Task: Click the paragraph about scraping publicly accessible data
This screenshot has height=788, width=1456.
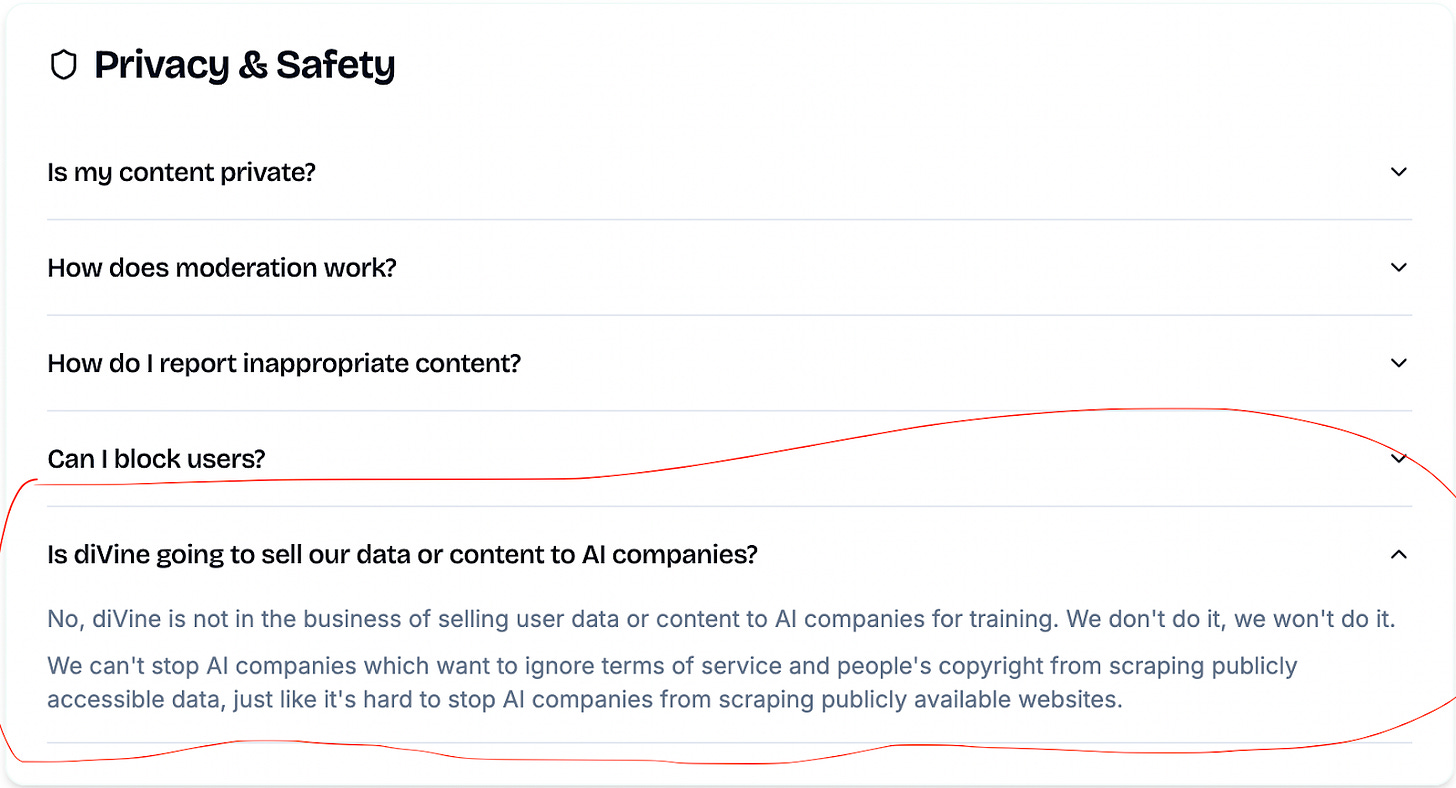Action: [x=672, y=682]
